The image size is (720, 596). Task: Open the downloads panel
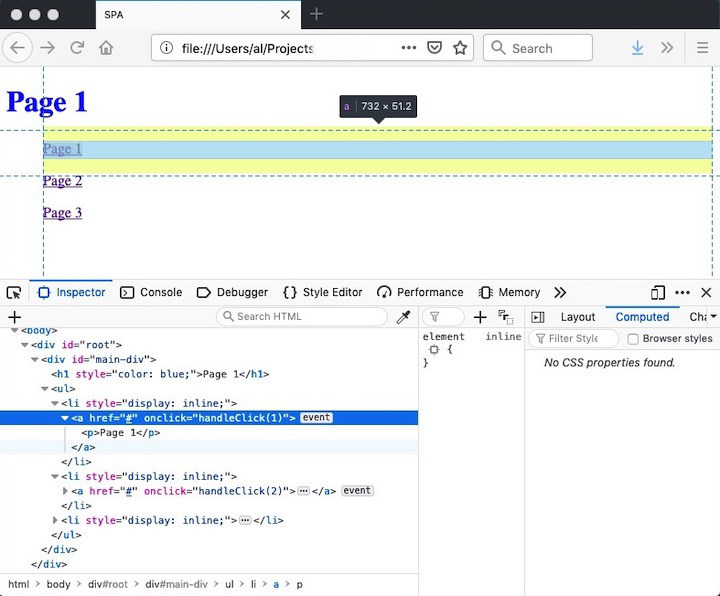point(637,48)
